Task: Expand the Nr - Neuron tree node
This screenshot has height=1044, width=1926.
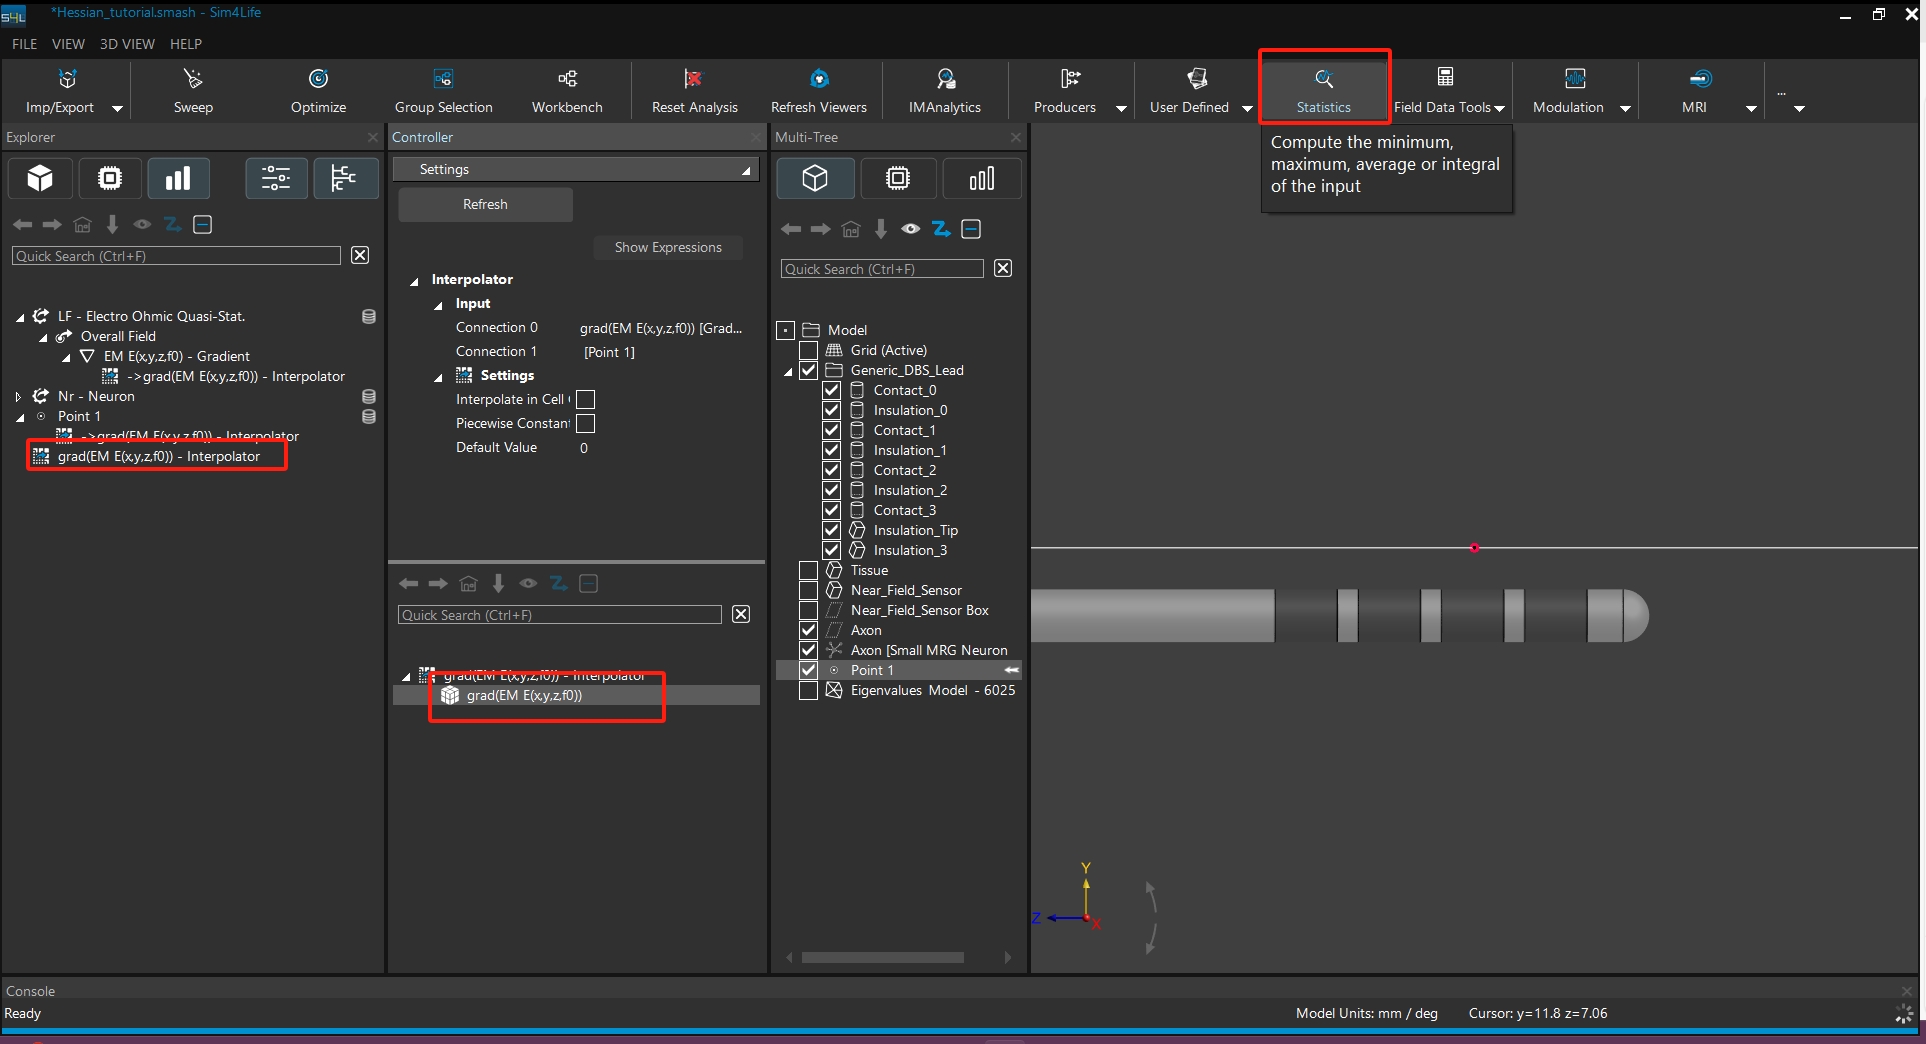Action: (18, 397)
